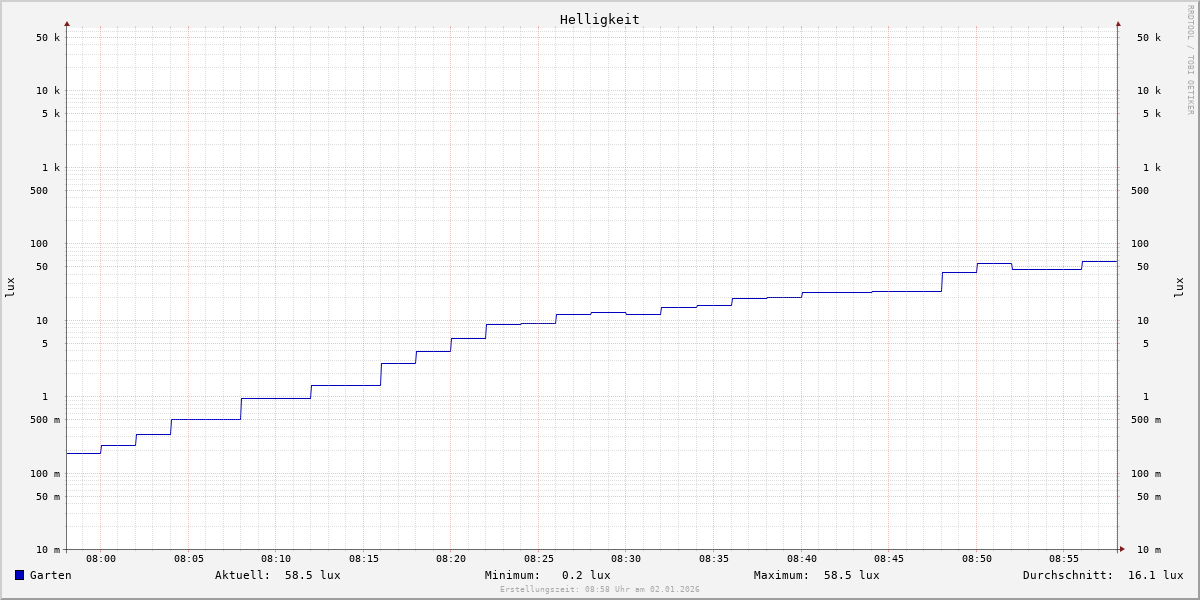Viewport: 1200px width, 600px height.
Task: Click the red arrow atop the right axis
Action: (1118, 23)
